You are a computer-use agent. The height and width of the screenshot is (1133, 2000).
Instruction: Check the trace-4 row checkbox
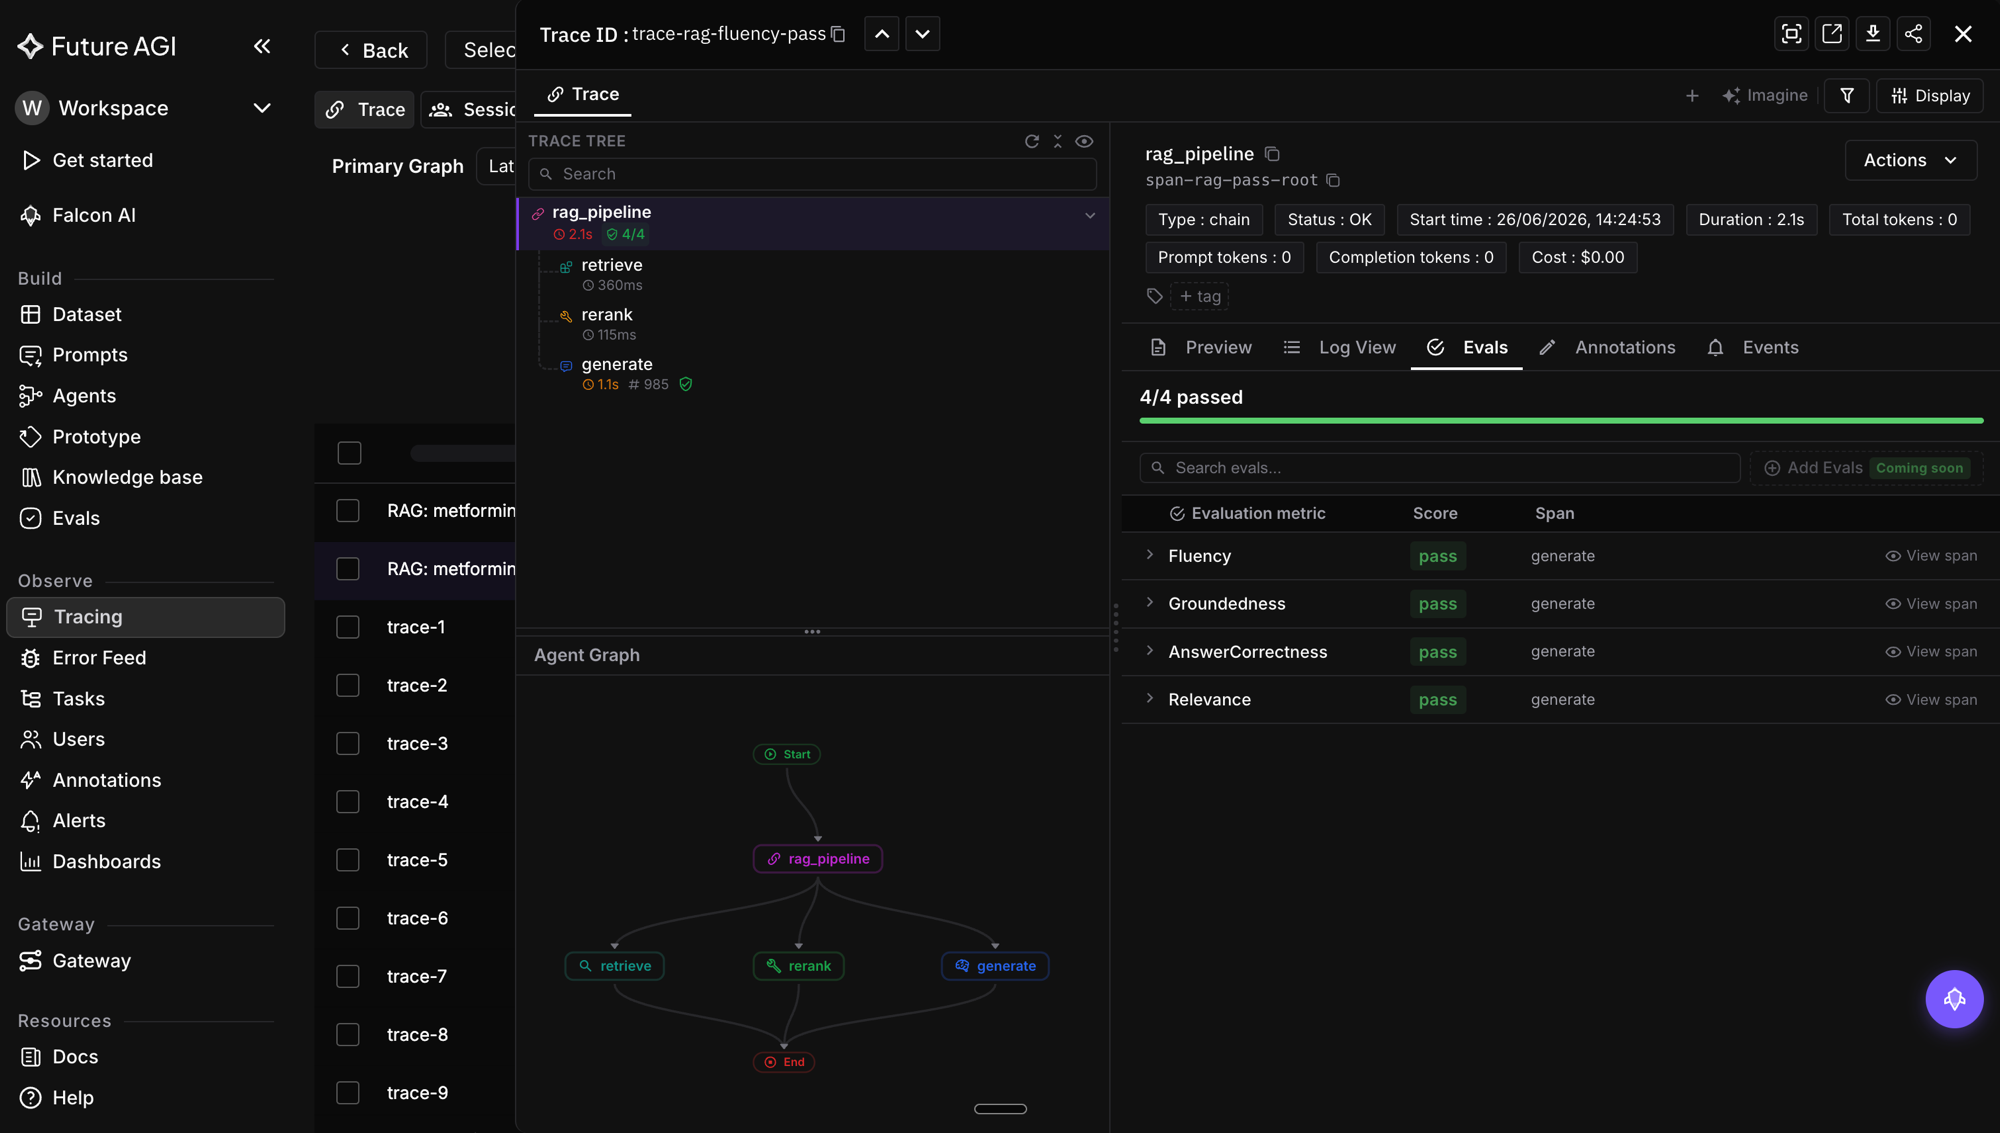click(x=348, y=802)
